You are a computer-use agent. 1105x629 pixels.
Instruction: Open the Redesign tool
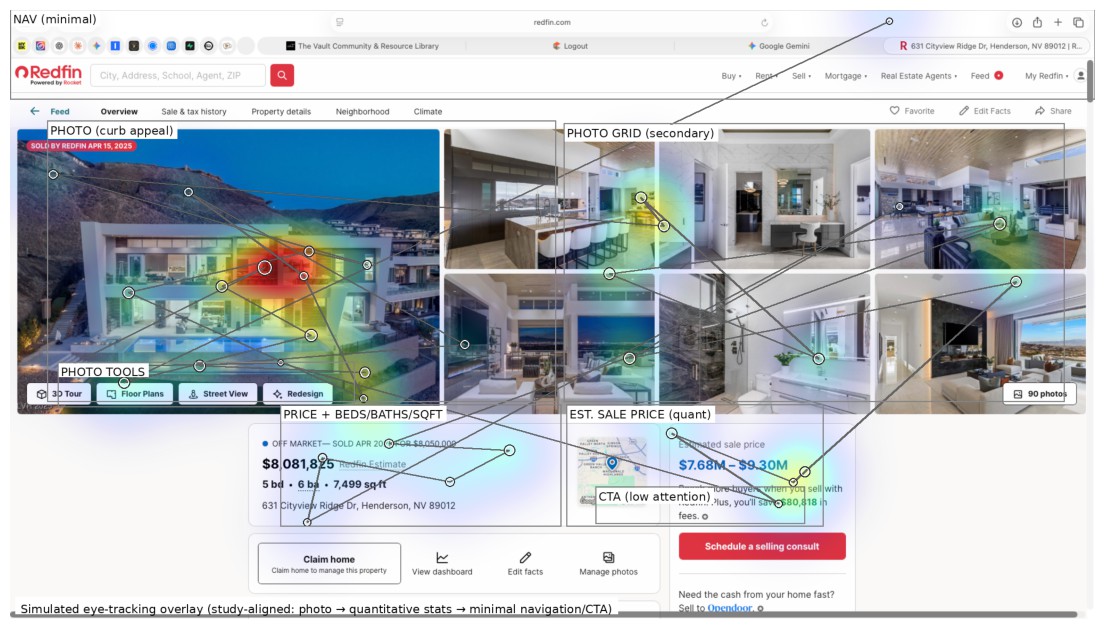click(x=302, y=393)
